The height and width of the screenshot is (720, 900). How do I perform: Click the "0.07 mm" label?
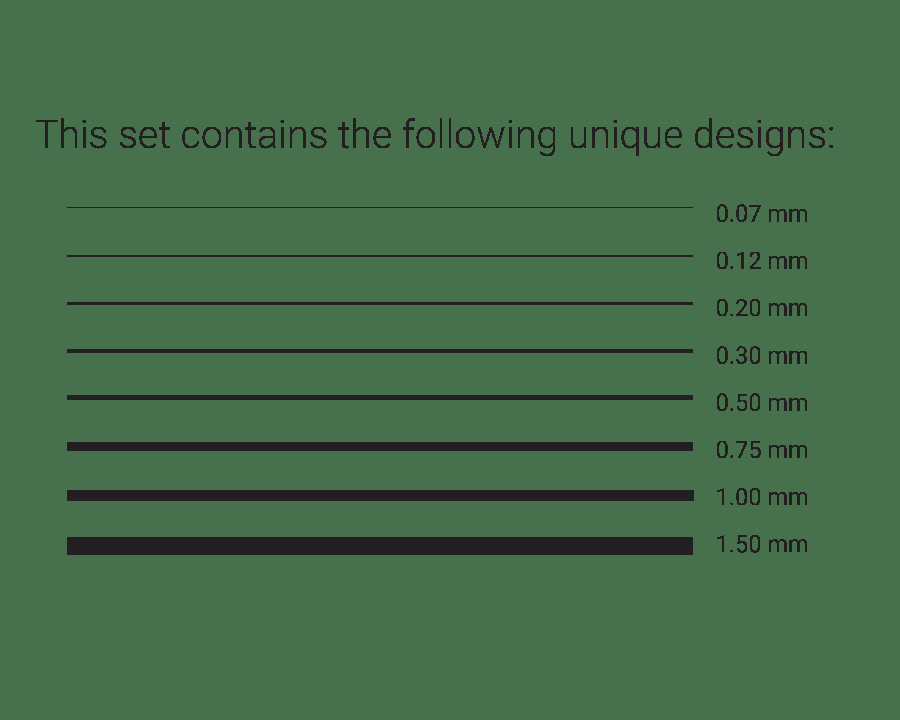pos(761,214)
